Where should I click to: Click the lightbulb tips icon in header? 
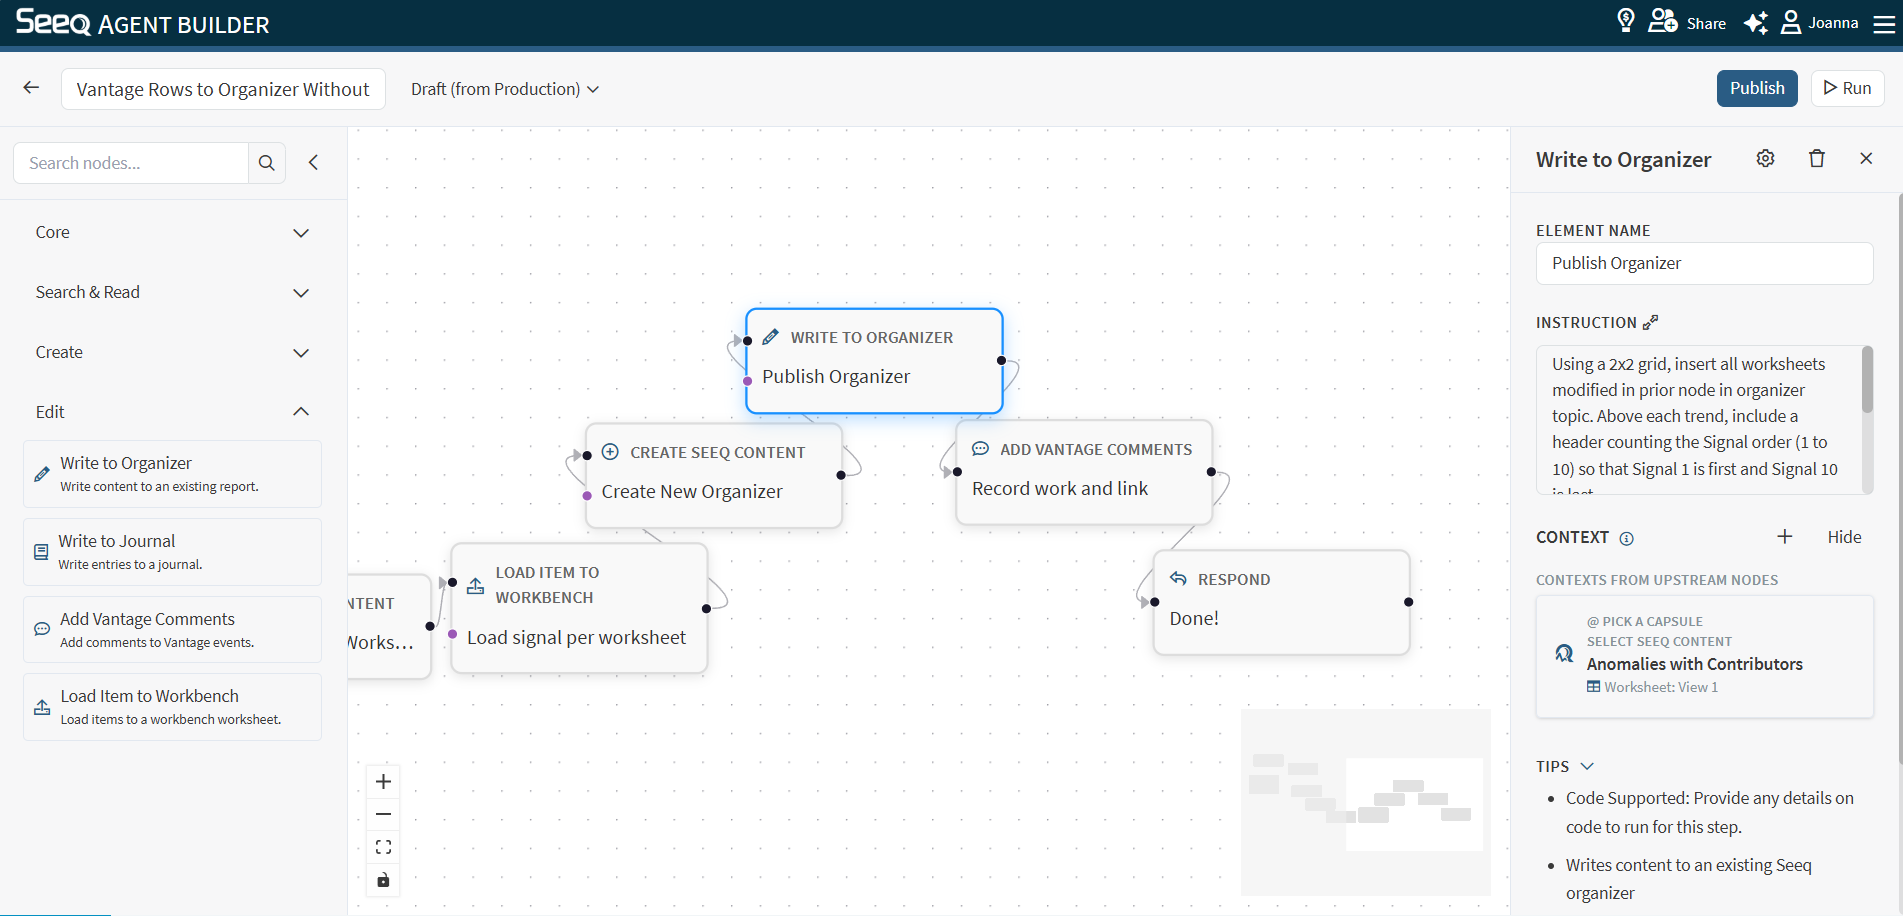click(x=1625, y=21)
